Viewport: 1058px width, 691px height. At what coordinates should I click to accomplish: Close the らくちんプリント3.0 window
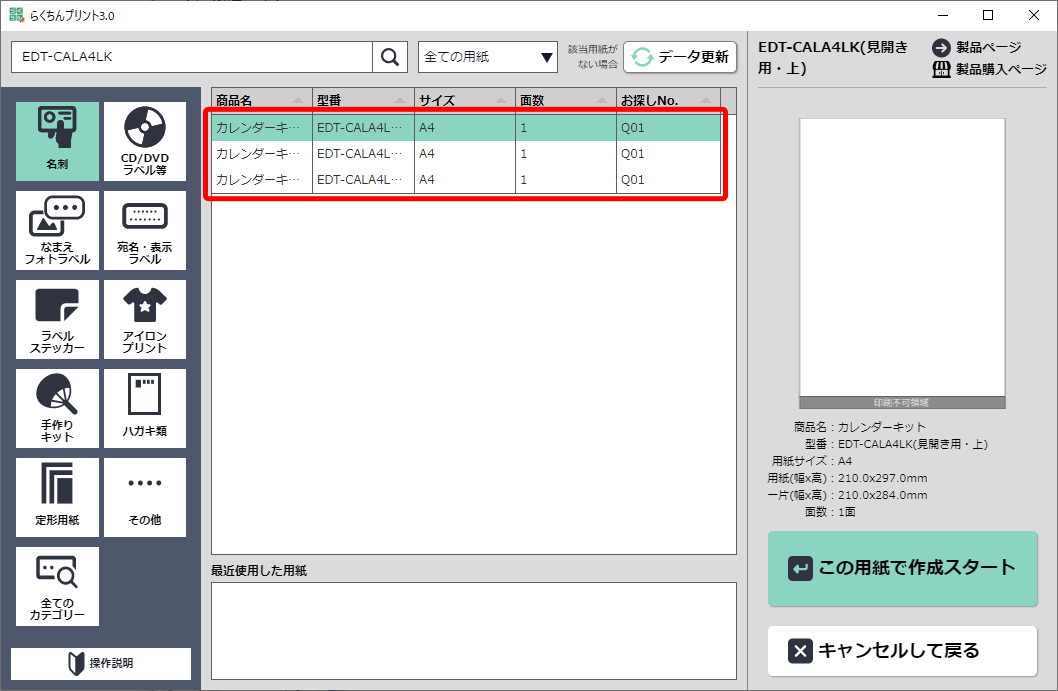tap(1034, 15)
